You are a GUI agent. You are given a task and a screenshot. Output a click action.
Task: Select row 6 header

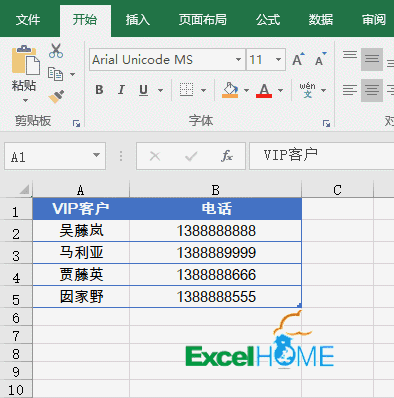tap(16, 317)
